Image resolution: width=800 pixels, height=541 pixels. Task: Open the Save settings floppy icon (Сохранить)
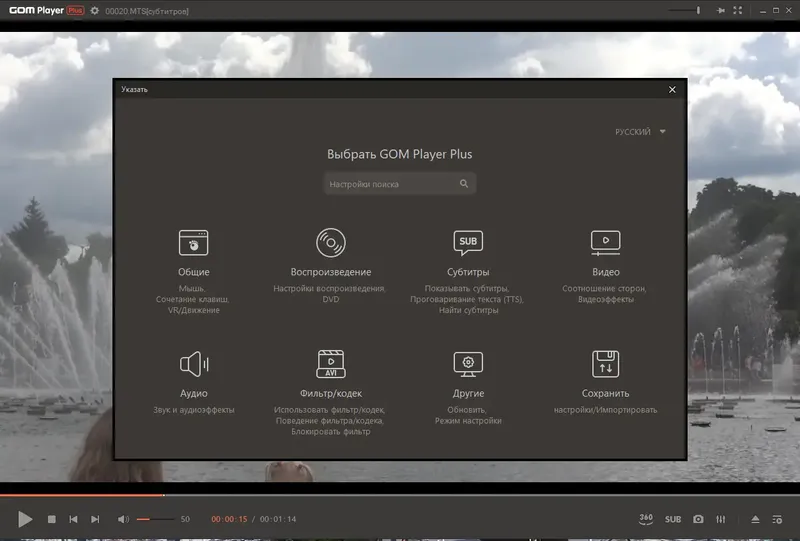click(606, 364)
